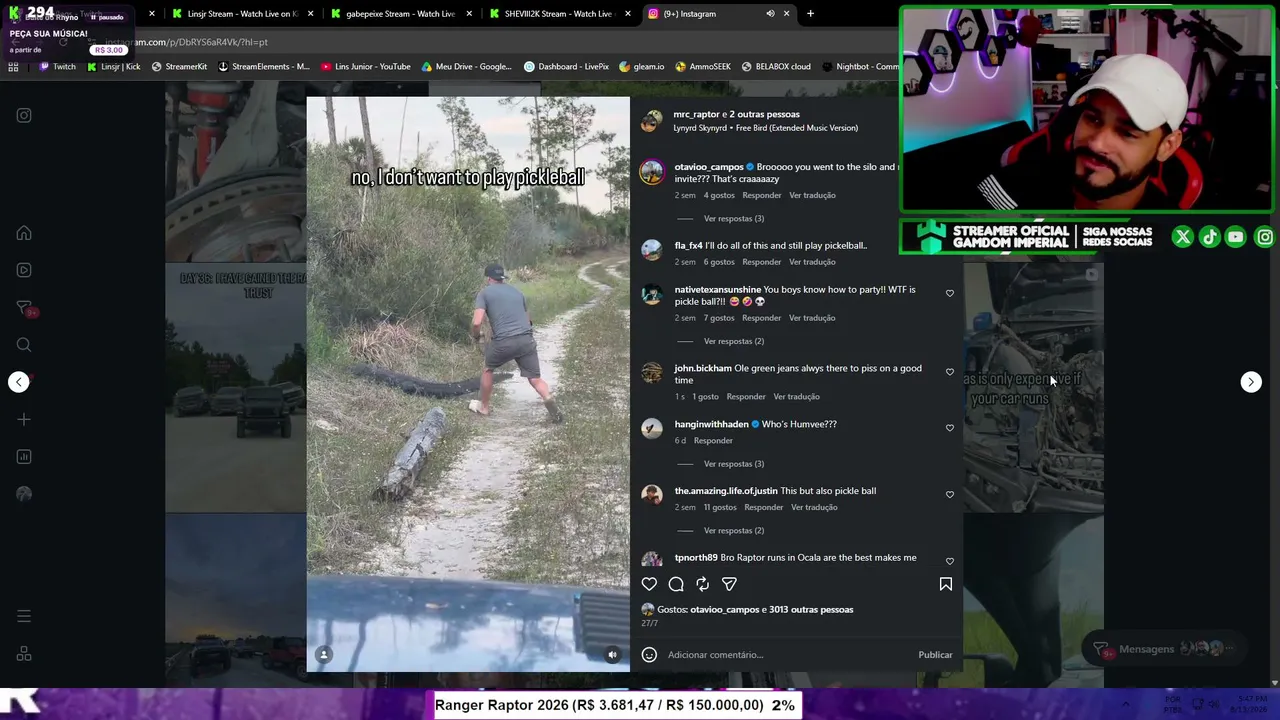1280x720 pixels.
Task: Open the dashboard insights sidebar icon
Action: (x=24, y=457)
